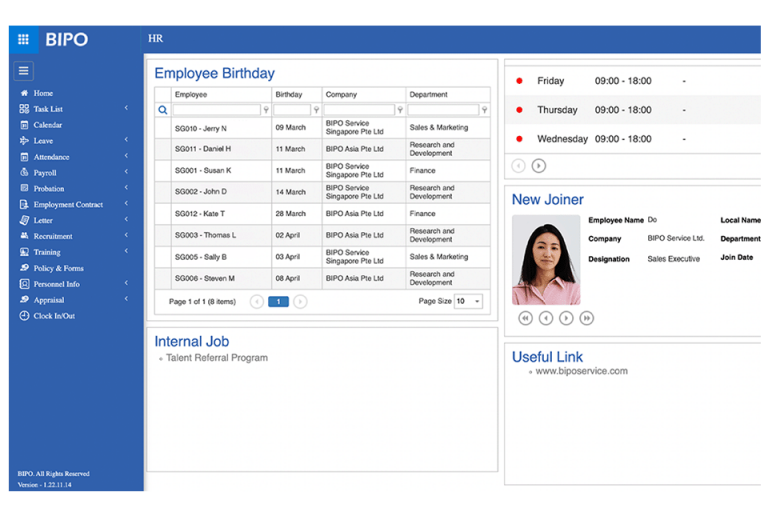
Task: Go to last new joiner record
Action: pyautogui.click(x=586, y=318)
